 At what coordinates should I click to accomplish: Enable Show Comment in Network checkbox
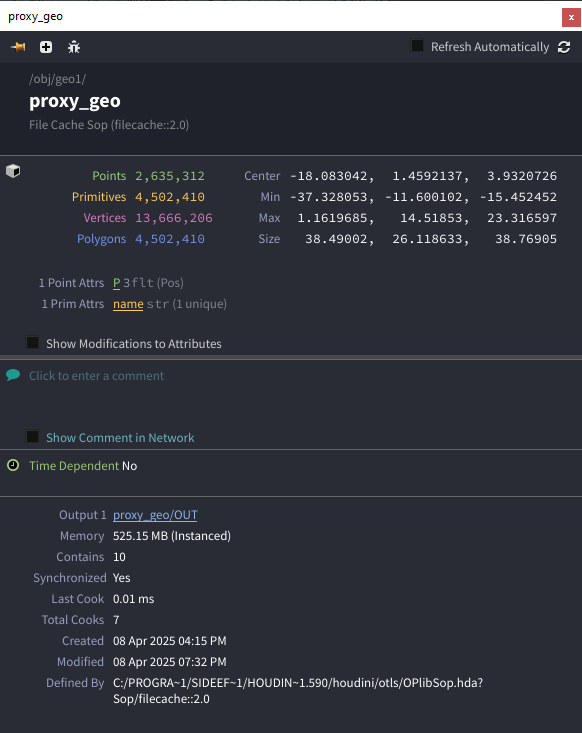[x=32, y=437]
